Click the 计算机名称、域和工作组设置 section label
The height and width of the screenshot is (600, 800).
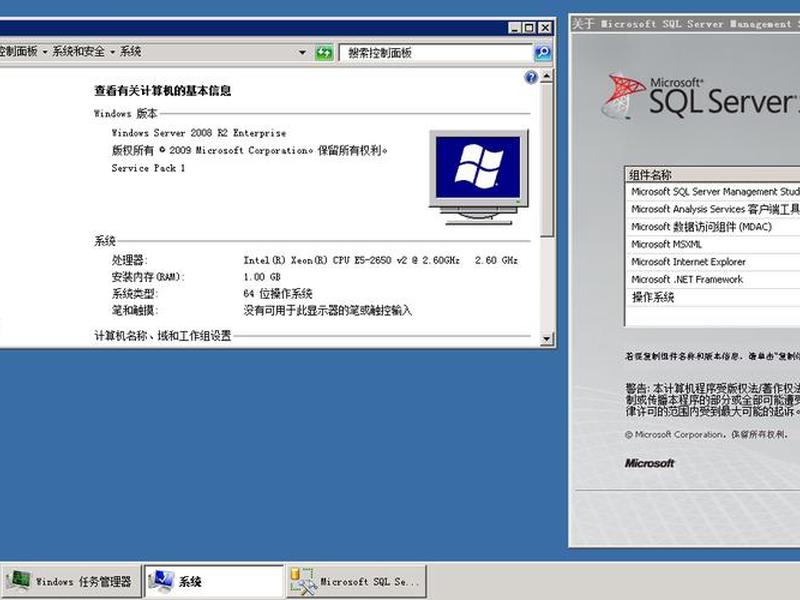coord(163,336)
